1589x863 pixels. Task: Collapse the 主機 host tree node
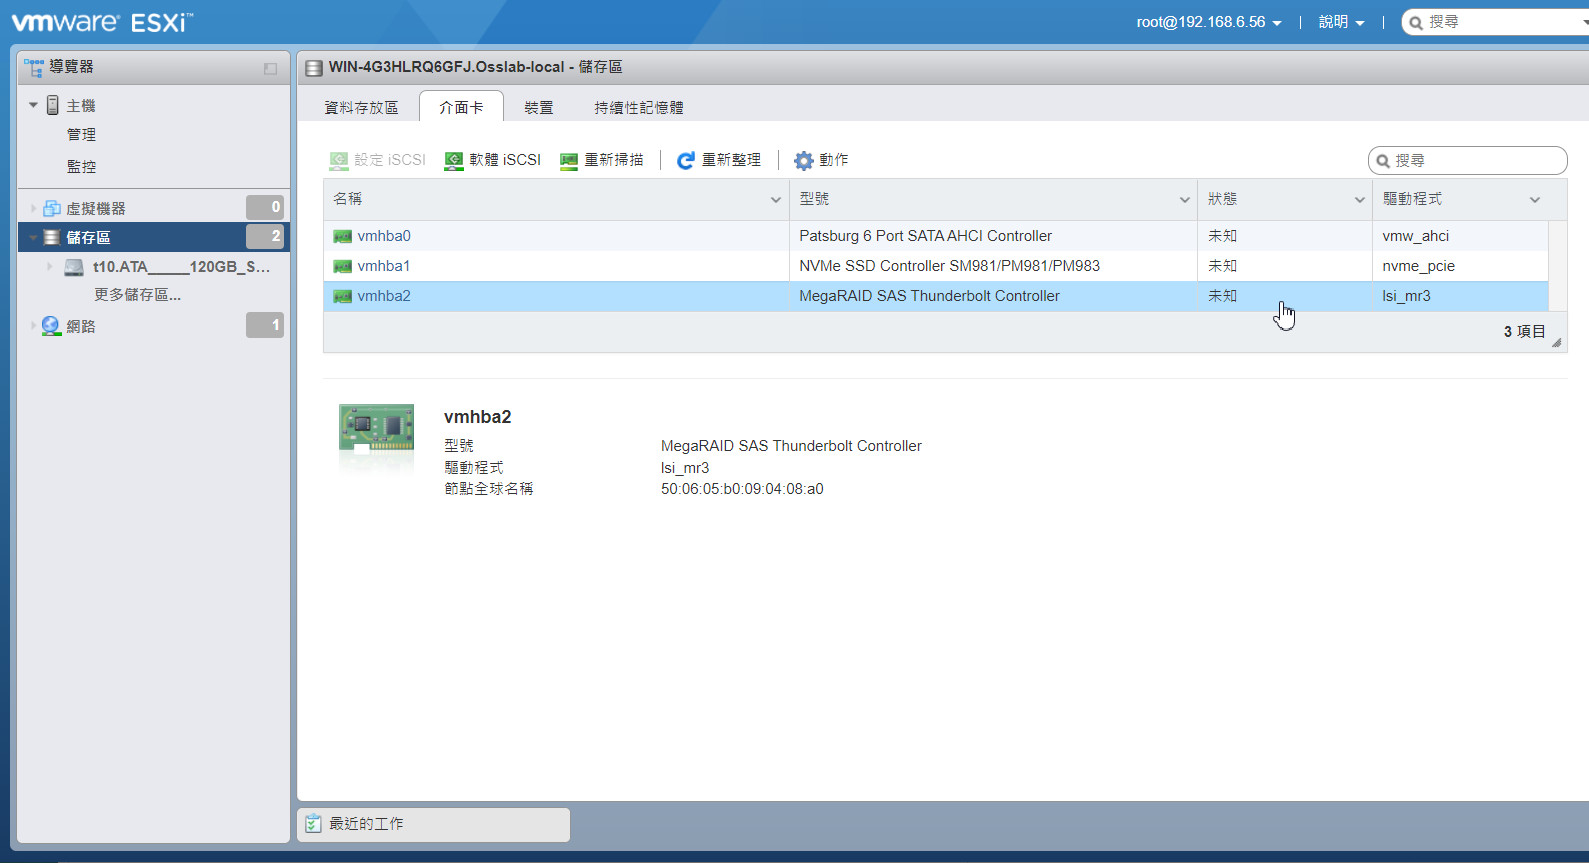[x=33, y=105]
